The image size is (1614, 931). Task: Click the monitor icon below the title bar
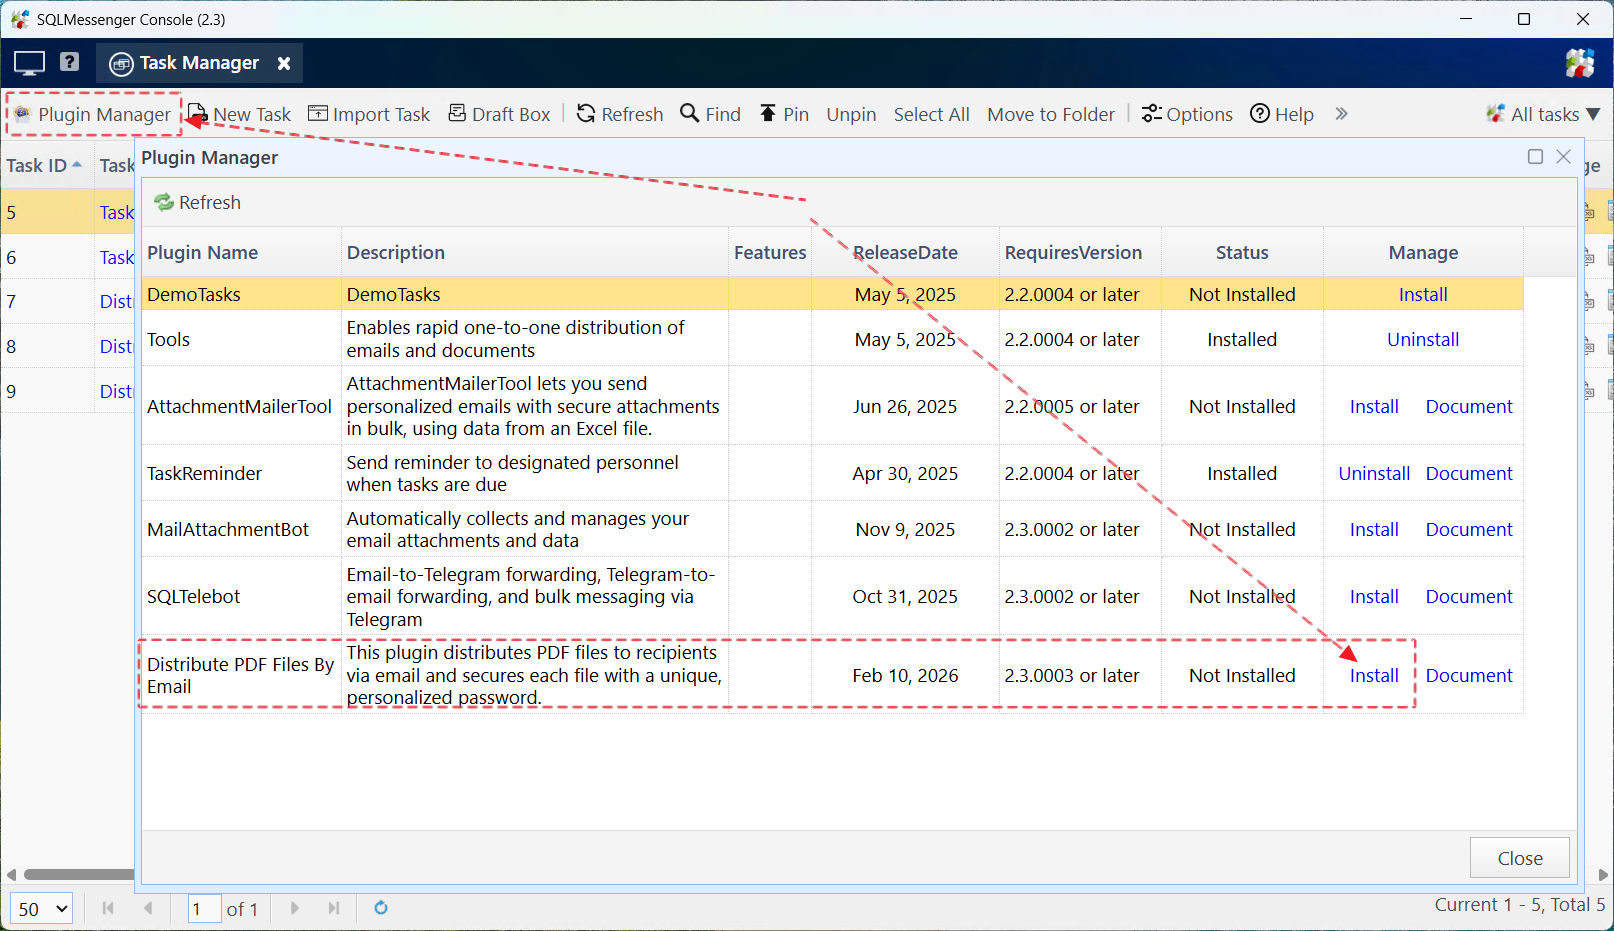pyautogui.click(x=28, y=62)
